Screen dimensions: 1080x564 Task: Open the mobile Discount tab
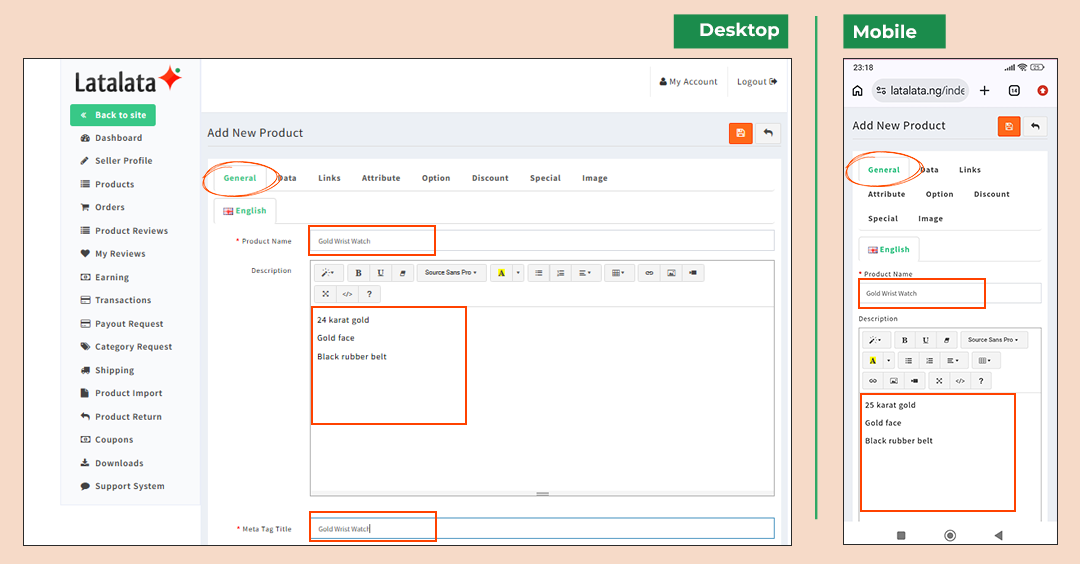[992, 194]
